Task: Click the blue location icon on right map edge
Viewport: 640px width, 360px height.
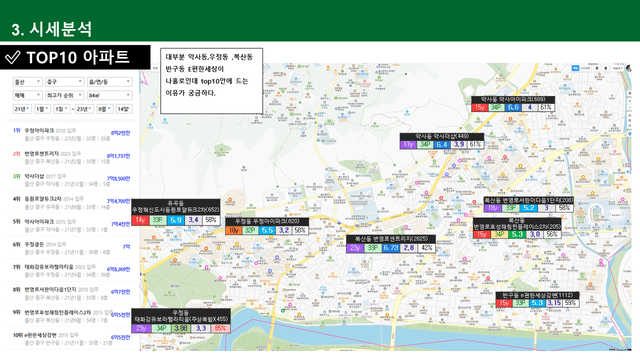Action: [630, 133]
